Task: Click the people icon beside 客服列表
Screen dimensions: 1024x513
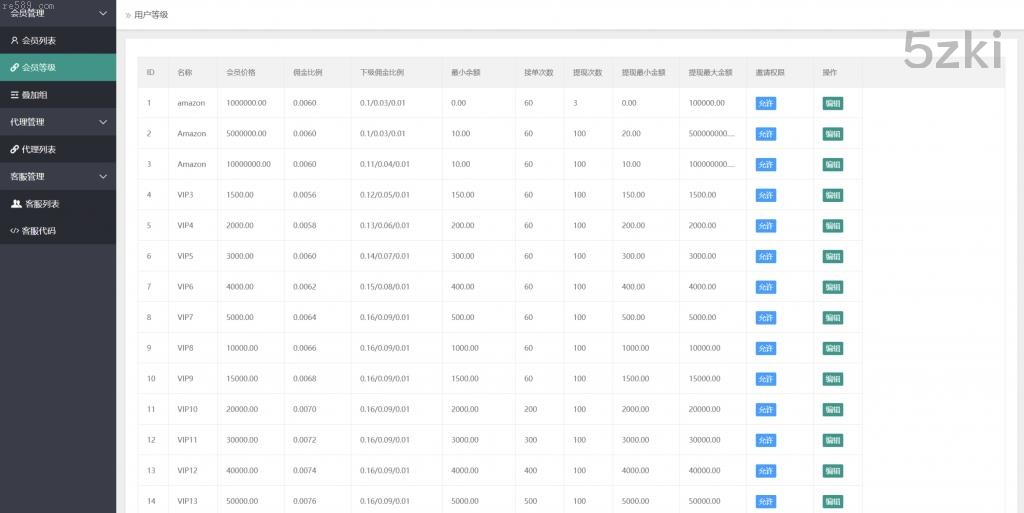Action: click(x=16, y=204)
